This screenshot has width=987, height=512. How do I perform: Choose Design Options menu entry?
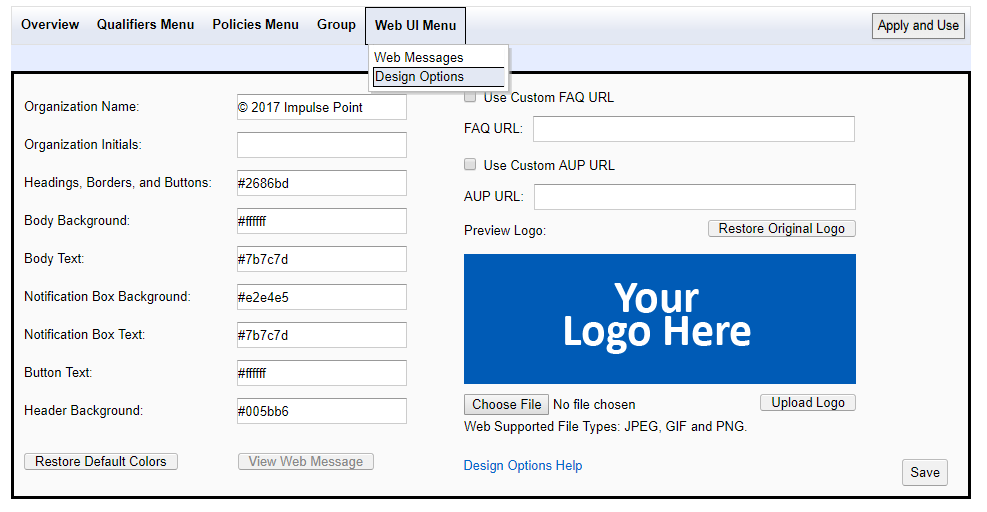pos(439,77)
